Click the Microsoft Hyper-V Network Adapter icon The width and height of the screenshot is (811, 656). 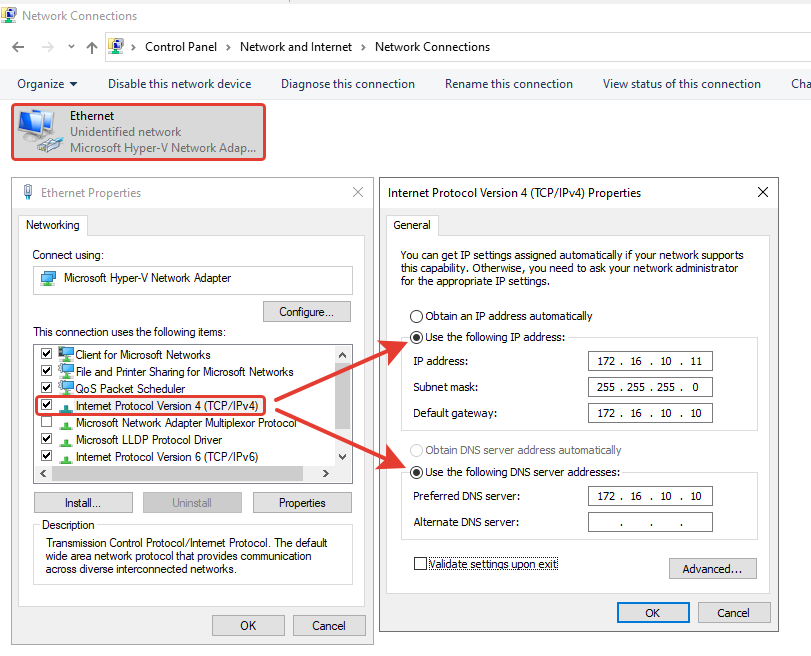48,278
